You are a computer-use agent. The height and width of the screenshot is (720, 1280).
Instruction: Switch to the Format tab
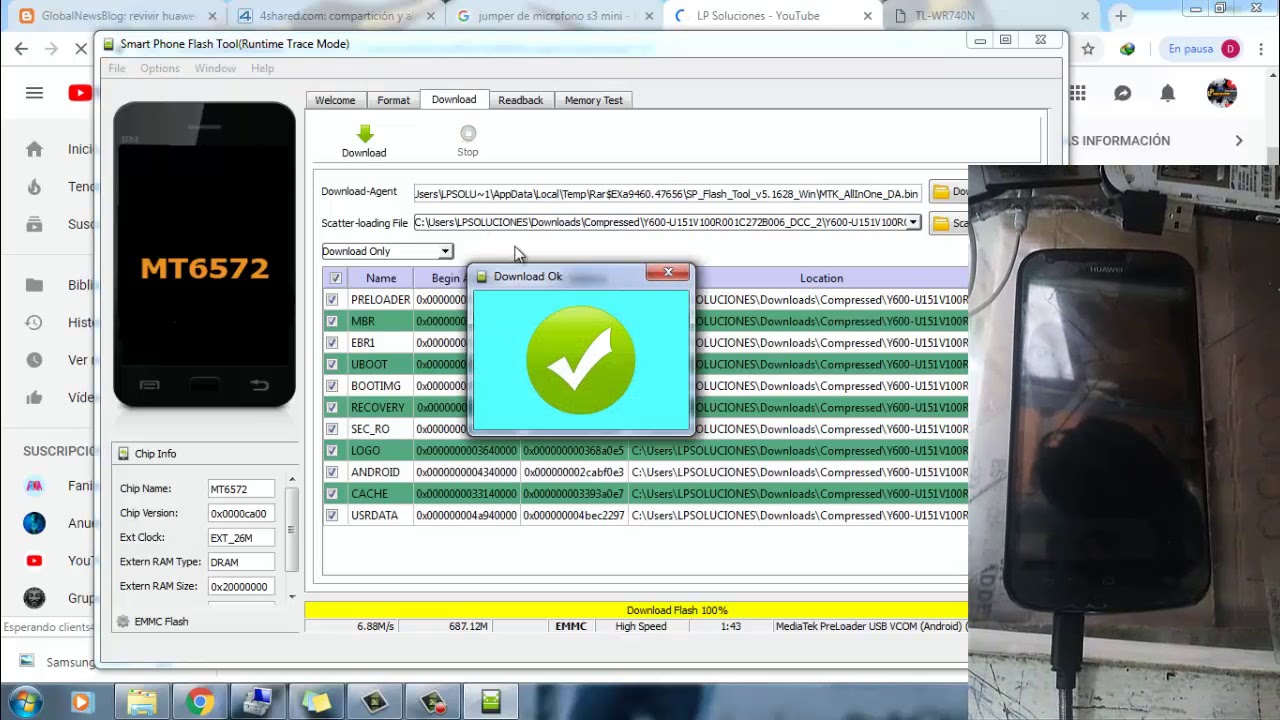[394, 100]
